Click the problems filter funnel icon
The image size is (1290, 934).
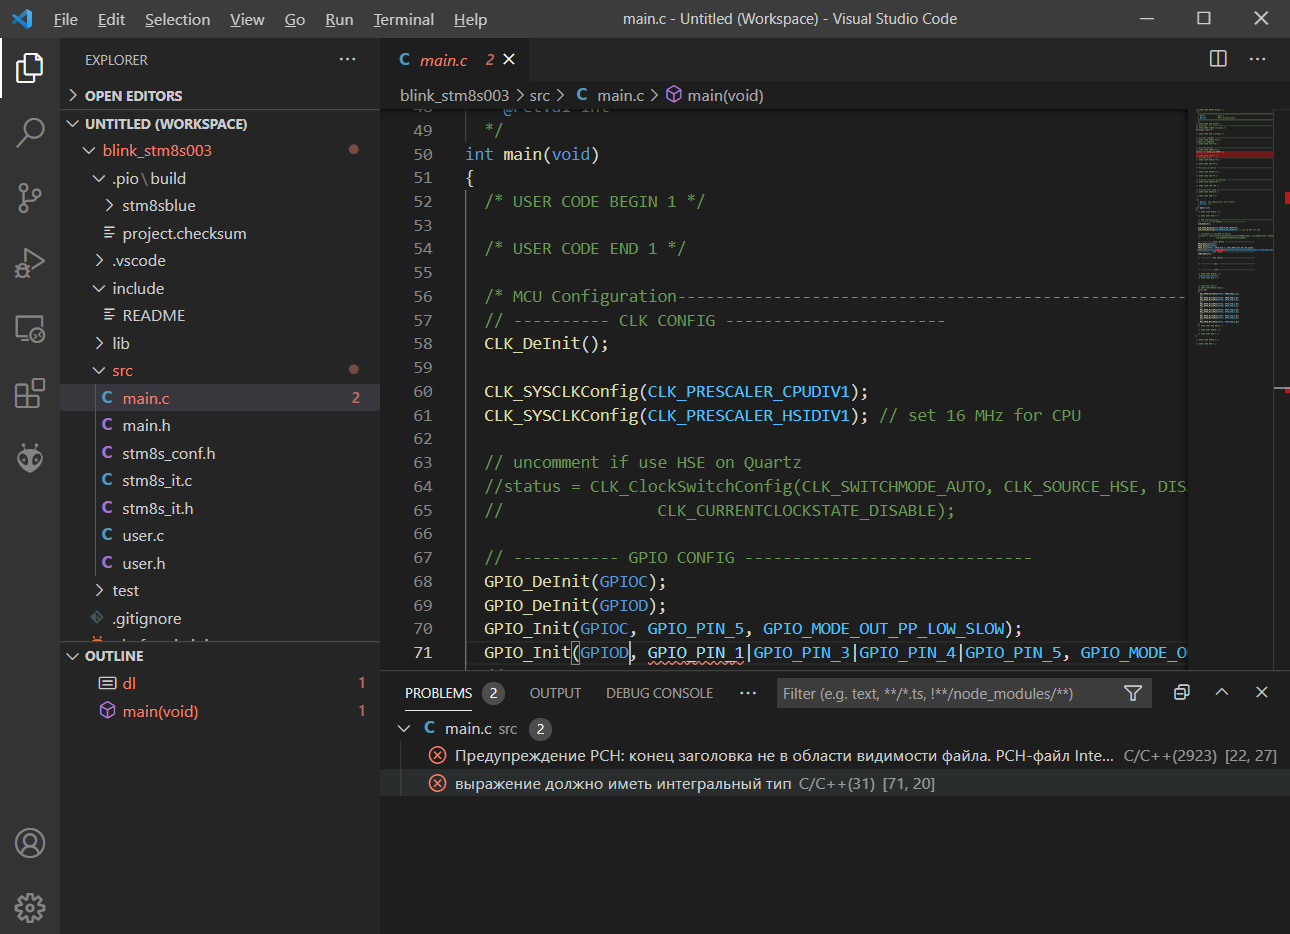click(x=1133, y=693)
